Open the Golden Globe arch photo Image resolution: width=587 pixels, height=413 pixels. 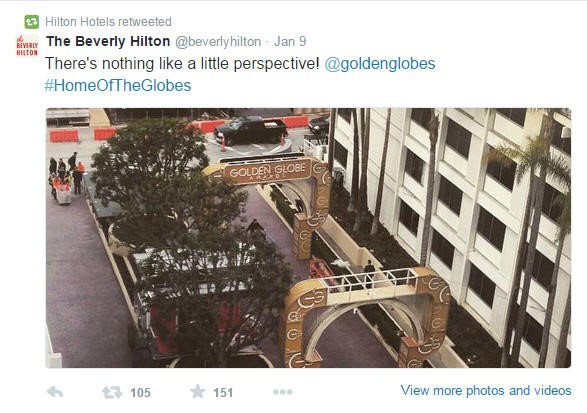tap(308, 238)
